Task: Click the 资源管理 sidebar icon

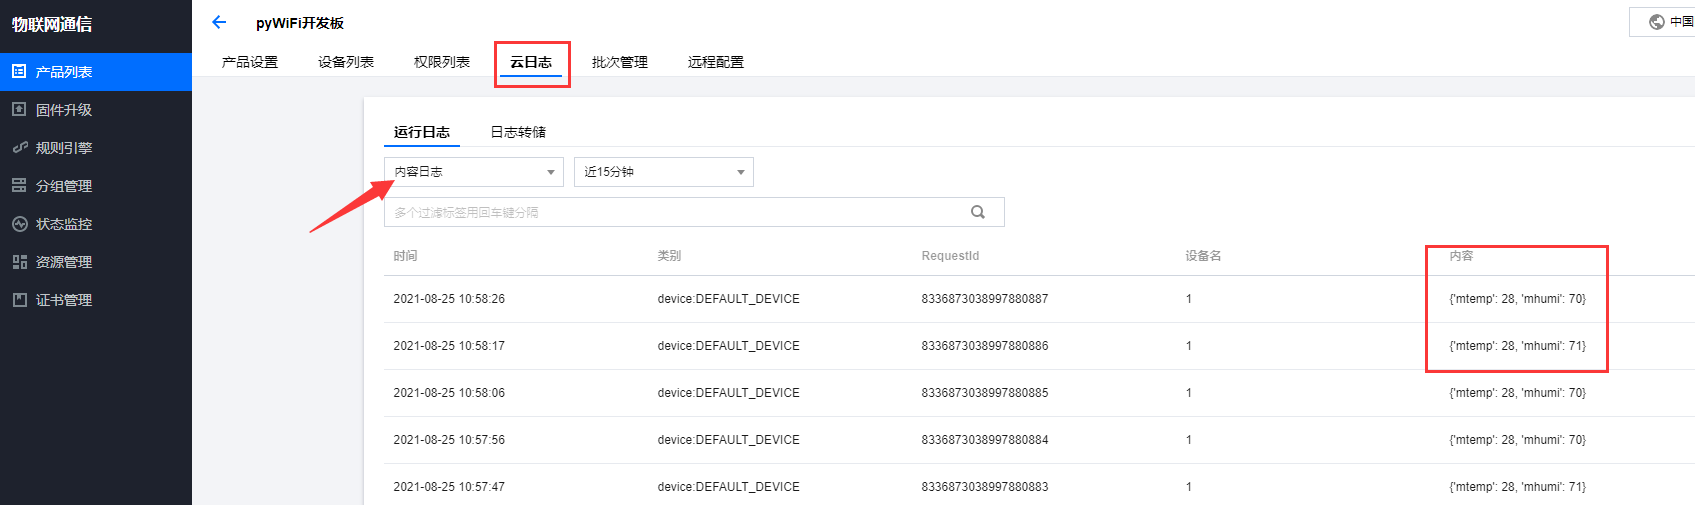Action: [x=19, y=262]
